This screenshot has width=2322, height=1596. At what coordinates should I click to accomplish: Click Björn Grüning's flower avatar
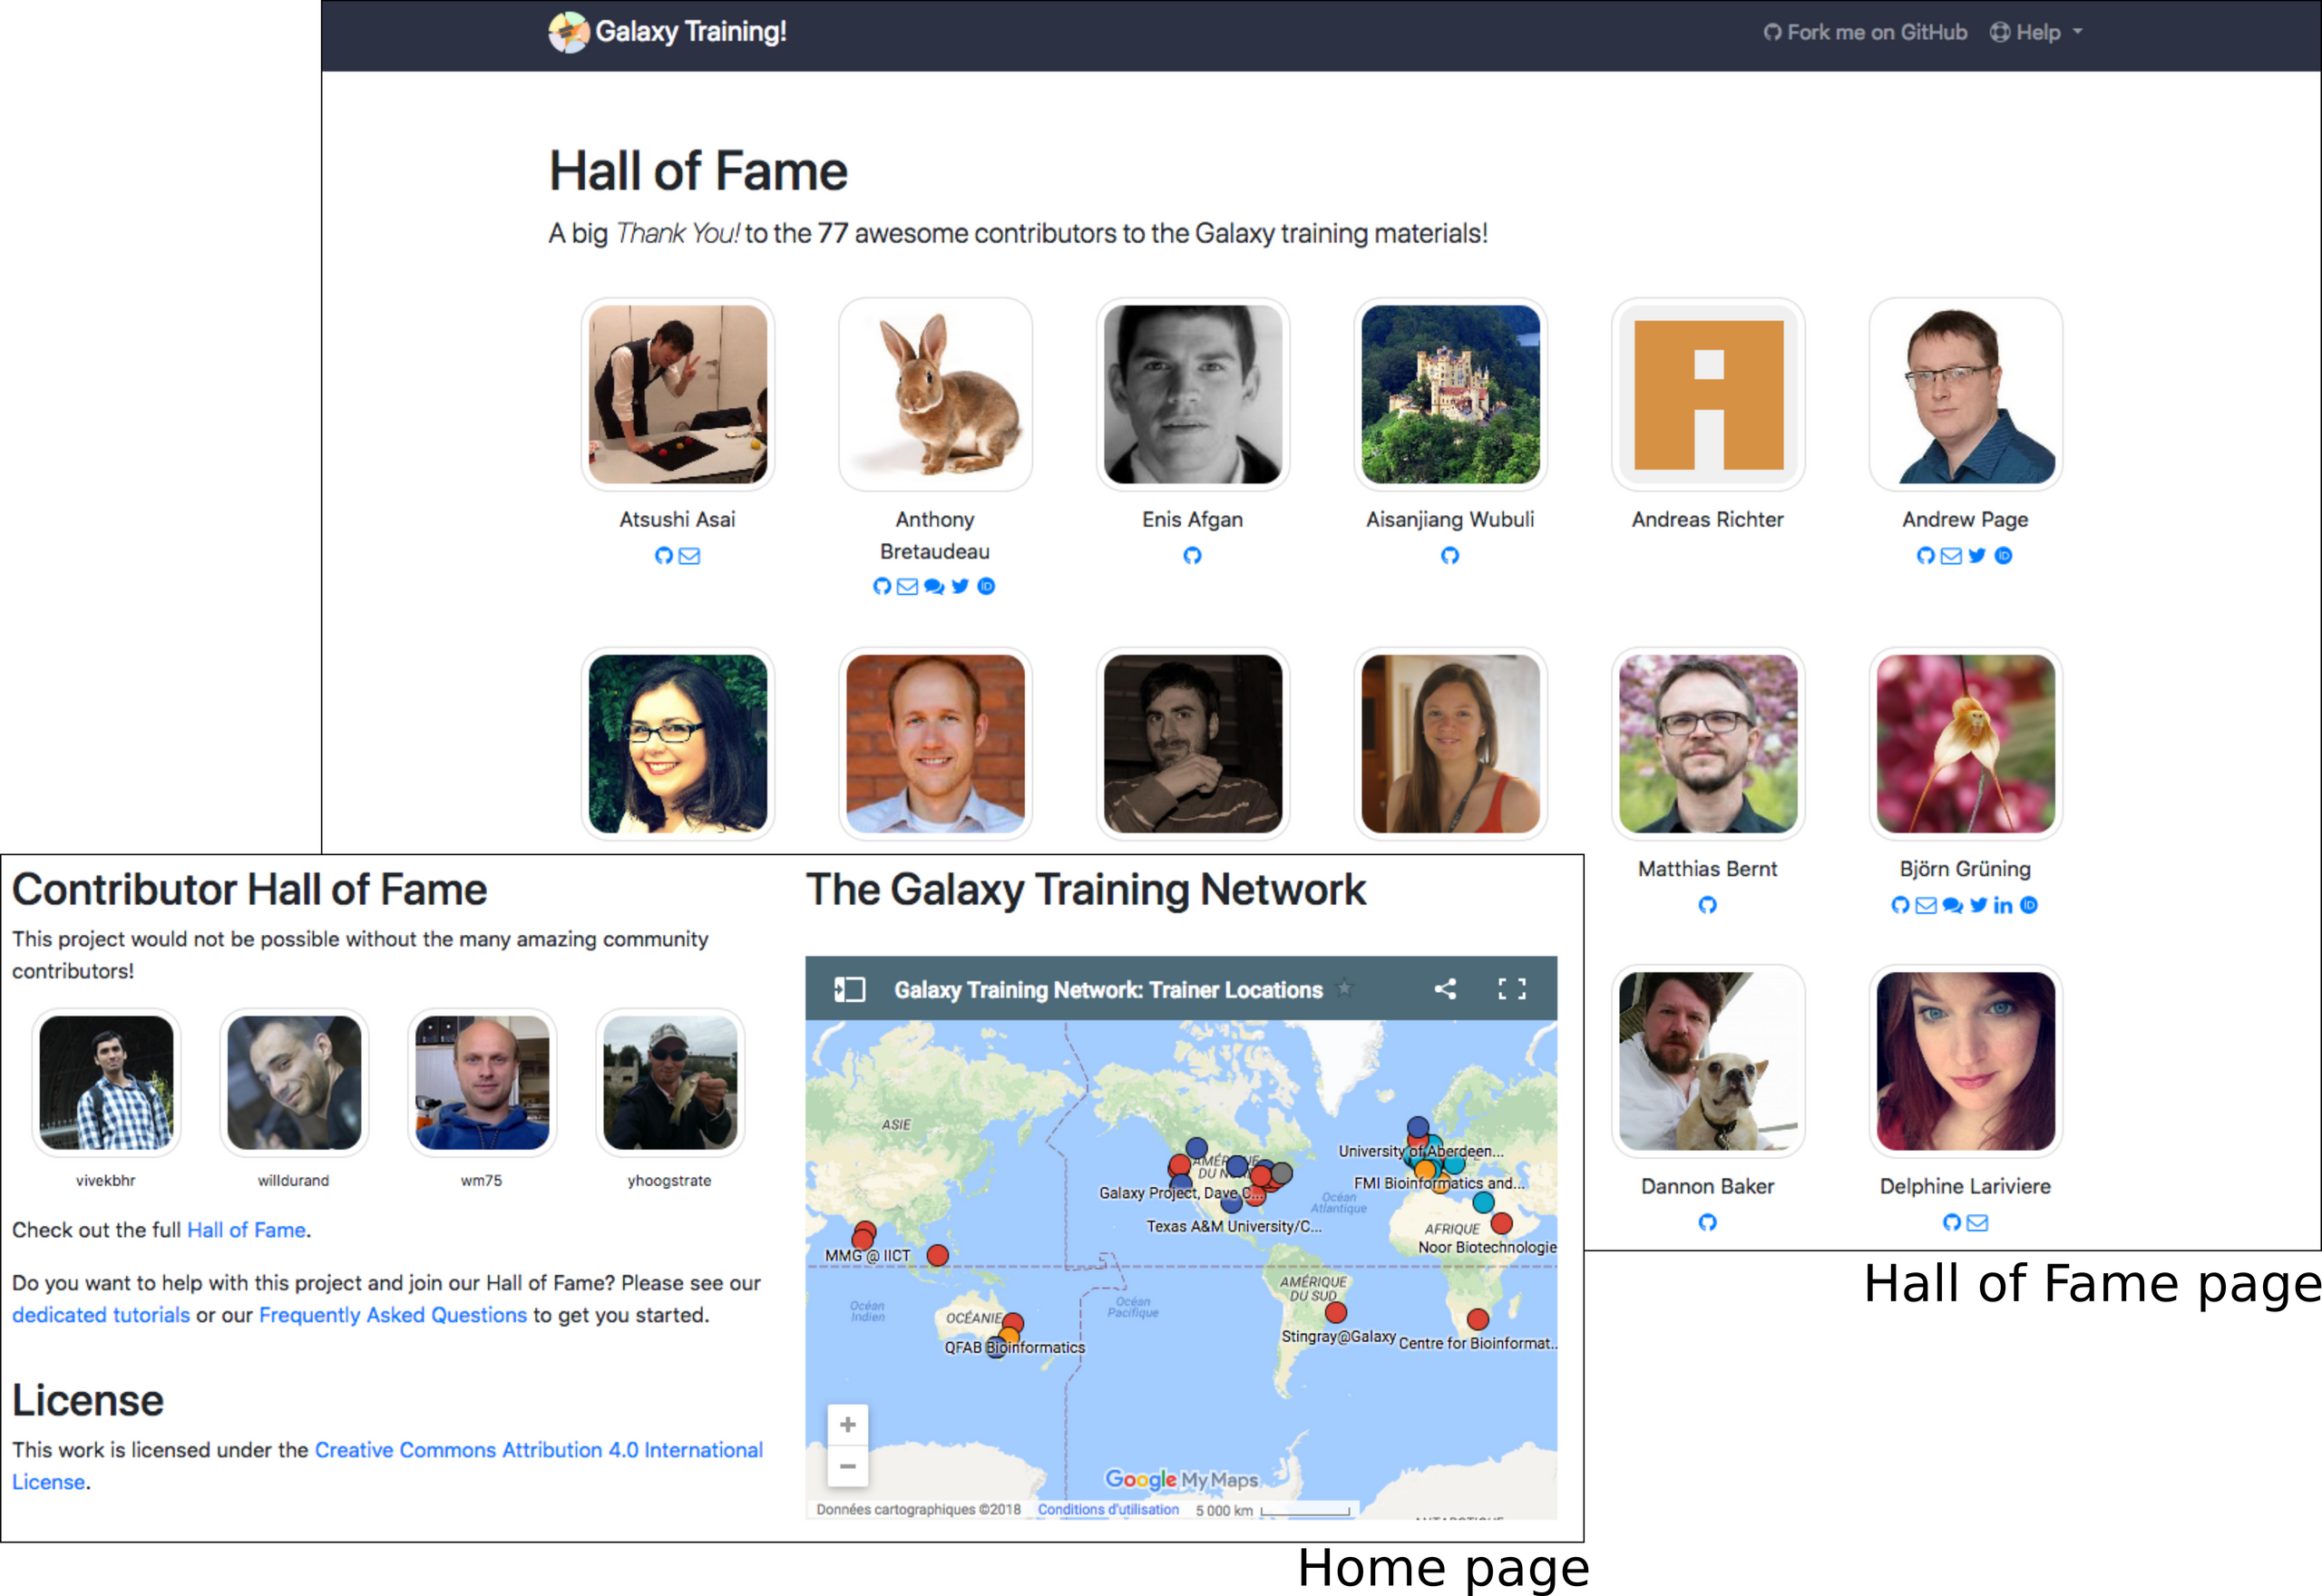pyautogui.click(x=1966, y=744)
